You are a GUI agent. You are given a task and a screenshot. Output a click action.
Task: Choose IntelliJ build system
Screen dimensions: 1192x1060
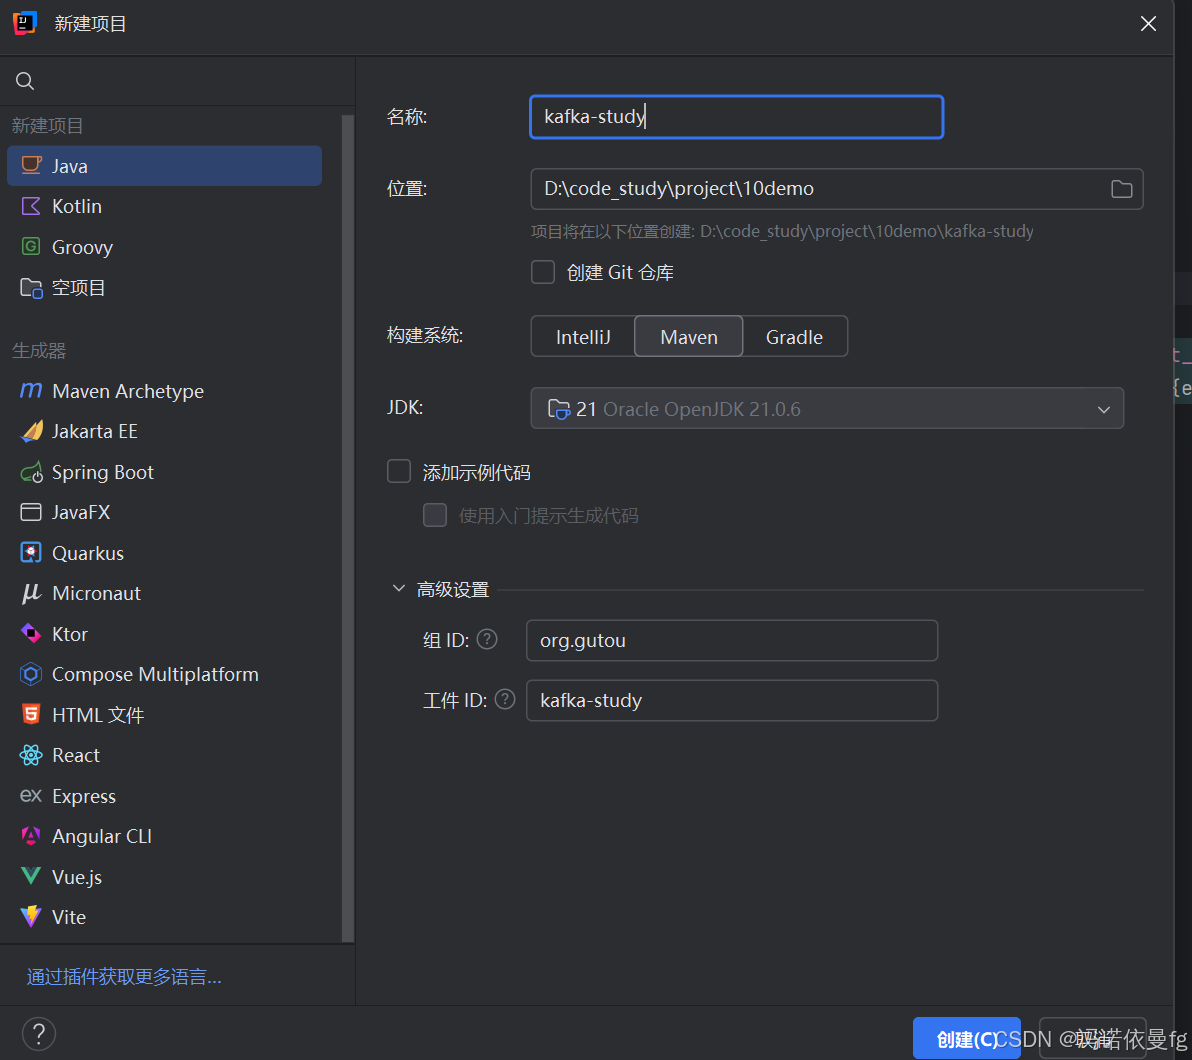coord(583,337)
